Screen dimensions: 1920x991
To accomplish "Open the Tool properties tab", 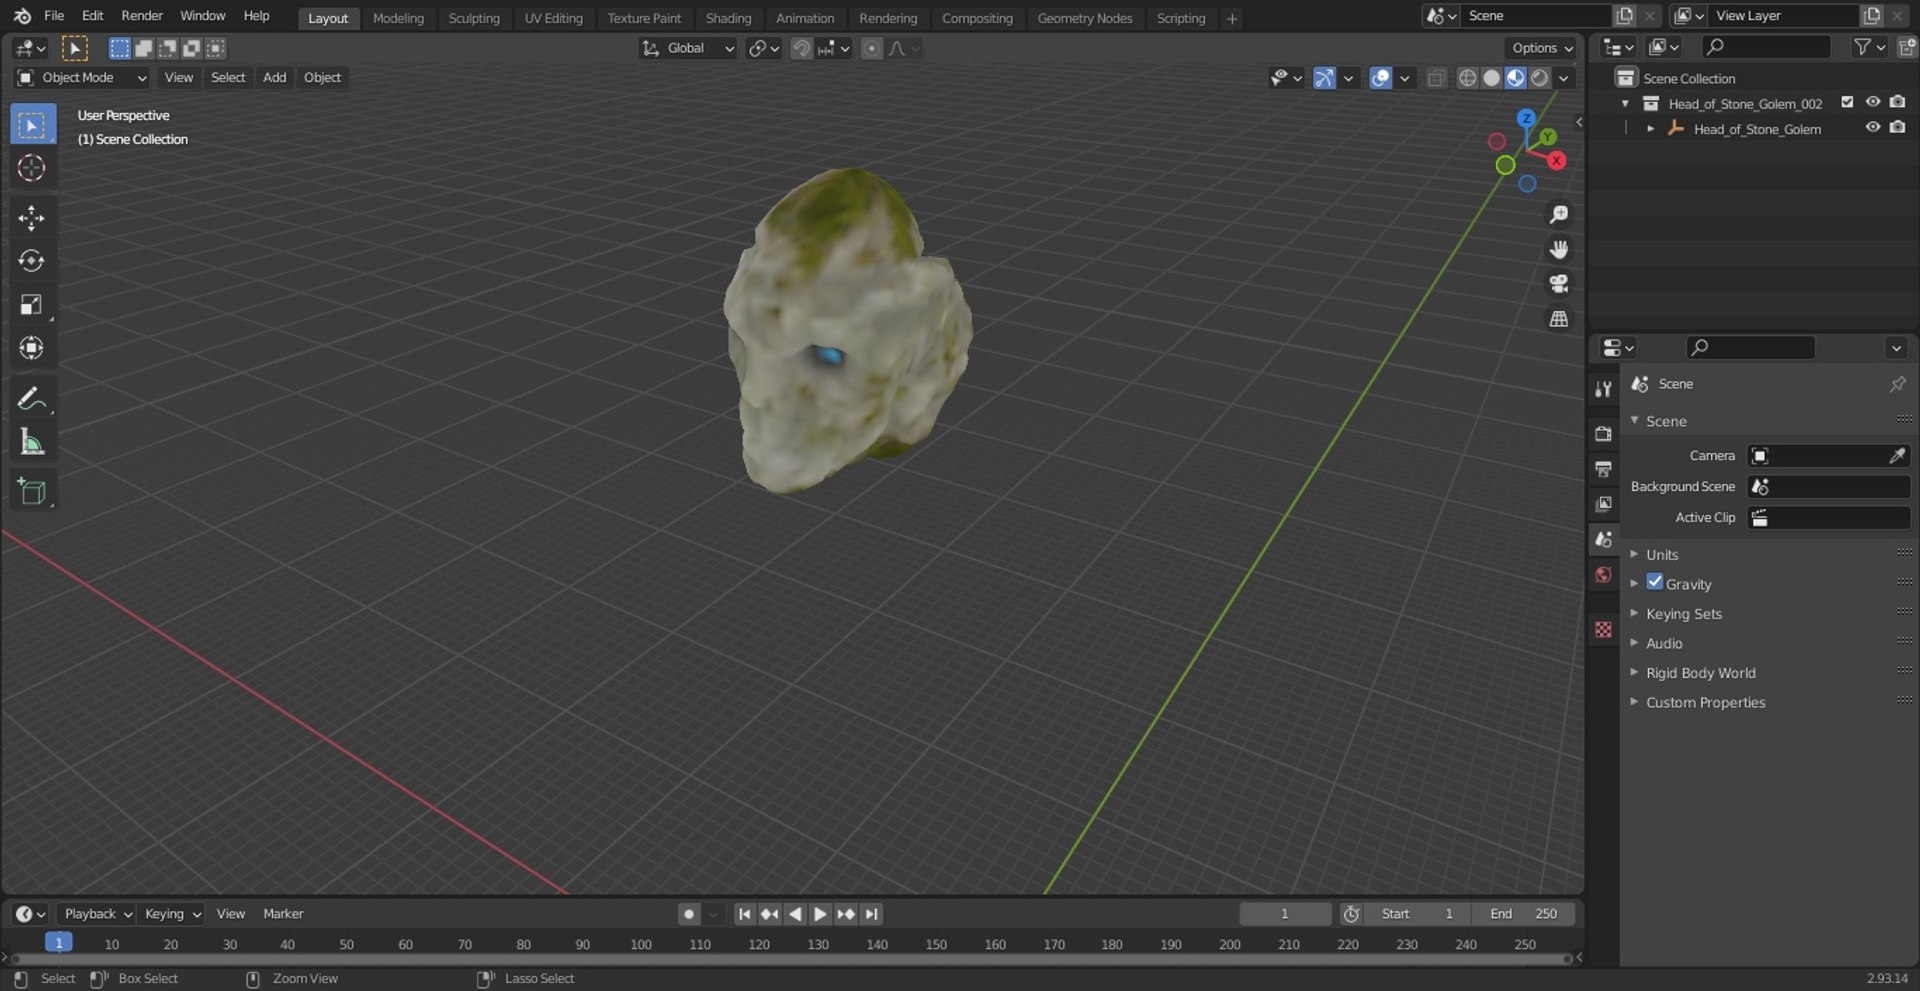I will point(1603,389).
